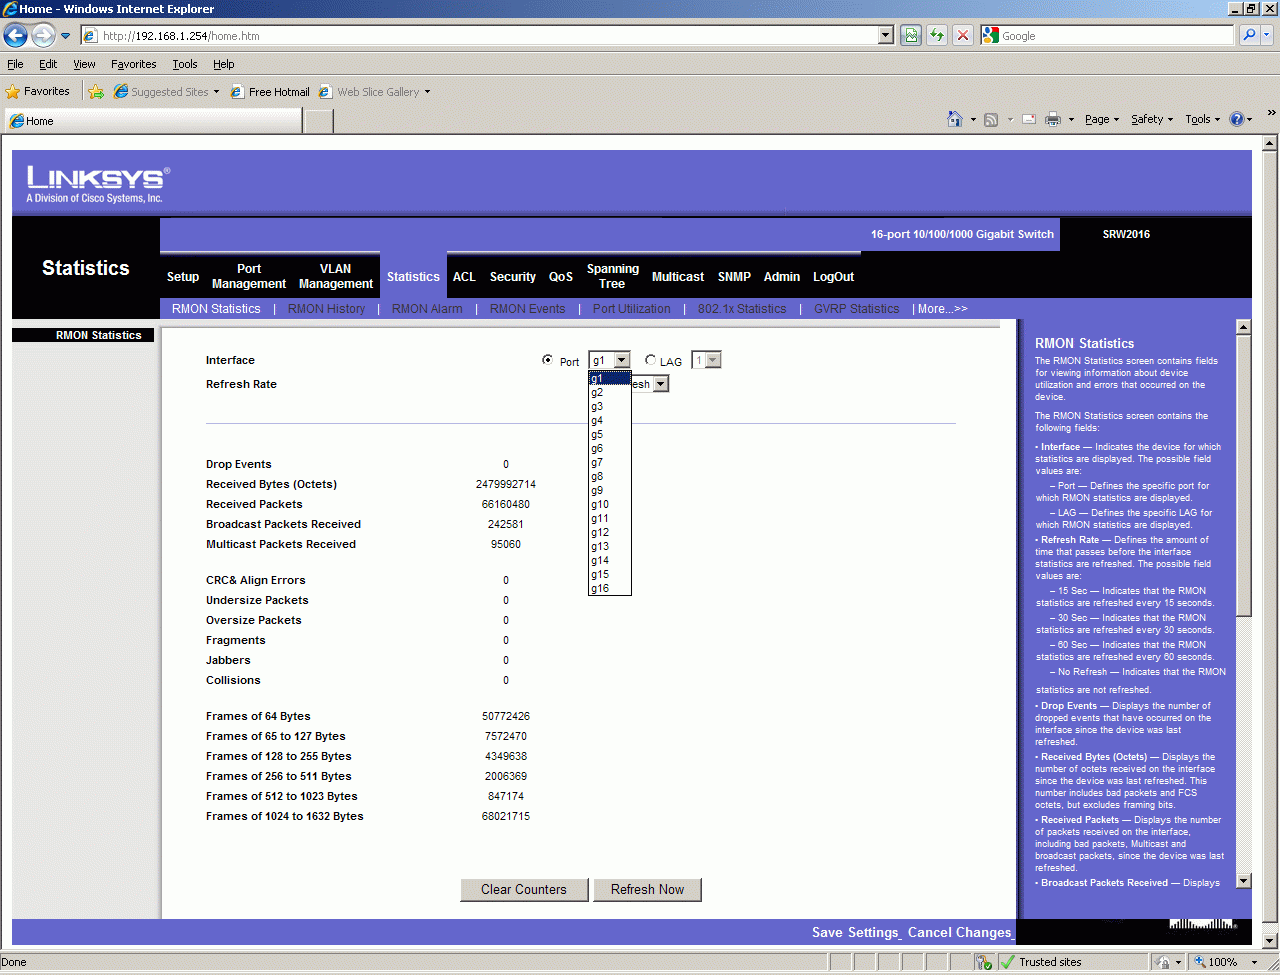Click the Free Hotmail favorites icon link

270,92
